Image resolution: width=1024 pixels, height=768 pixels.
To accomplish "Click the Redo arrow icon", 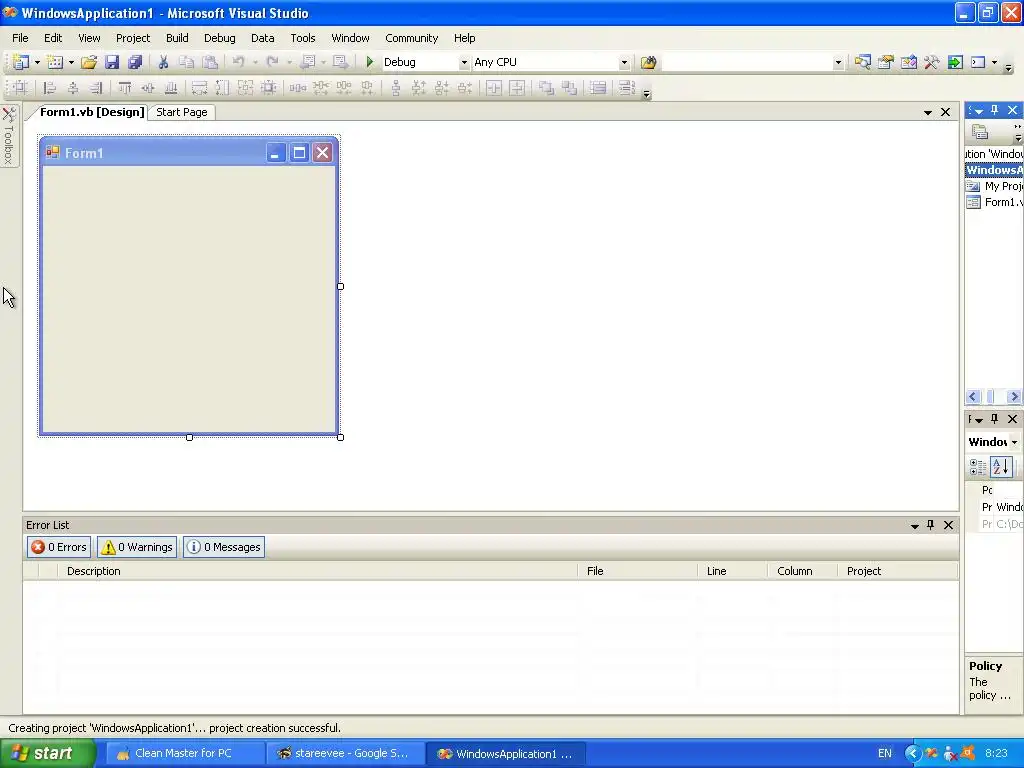I will point(272,62).
